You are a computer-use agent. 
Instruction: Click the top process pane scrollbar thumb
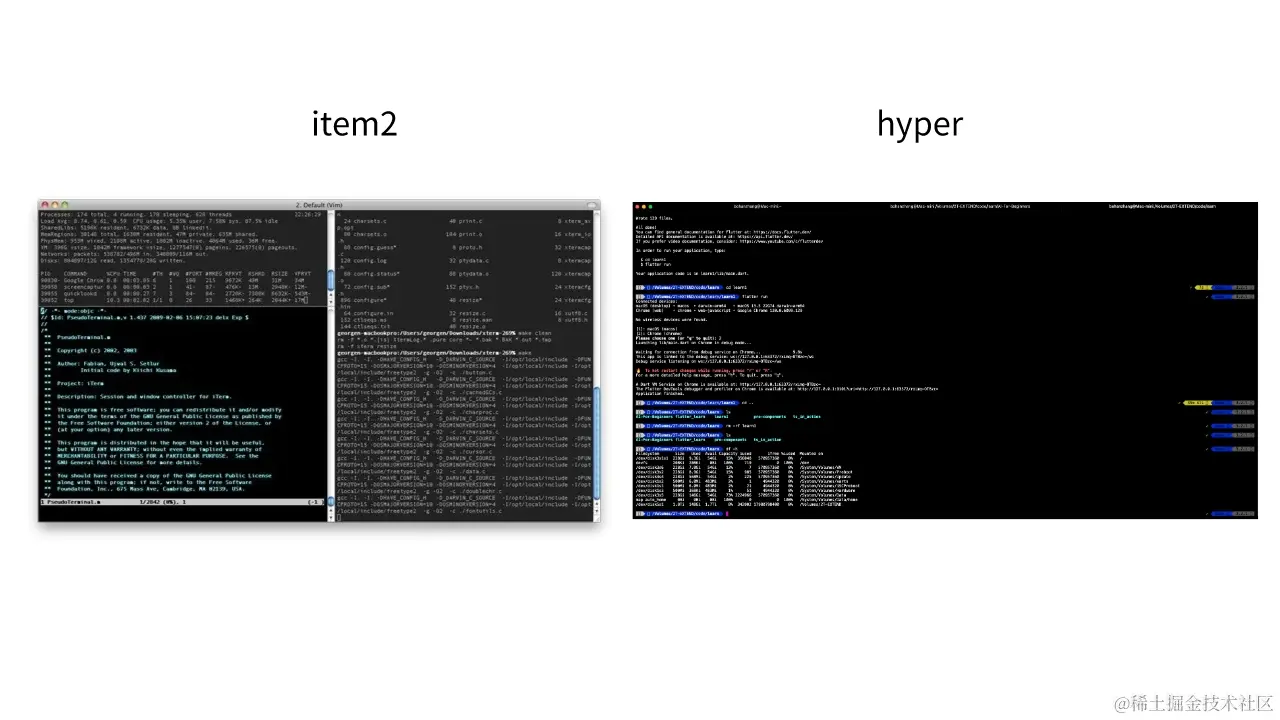[x=330, y=281]
